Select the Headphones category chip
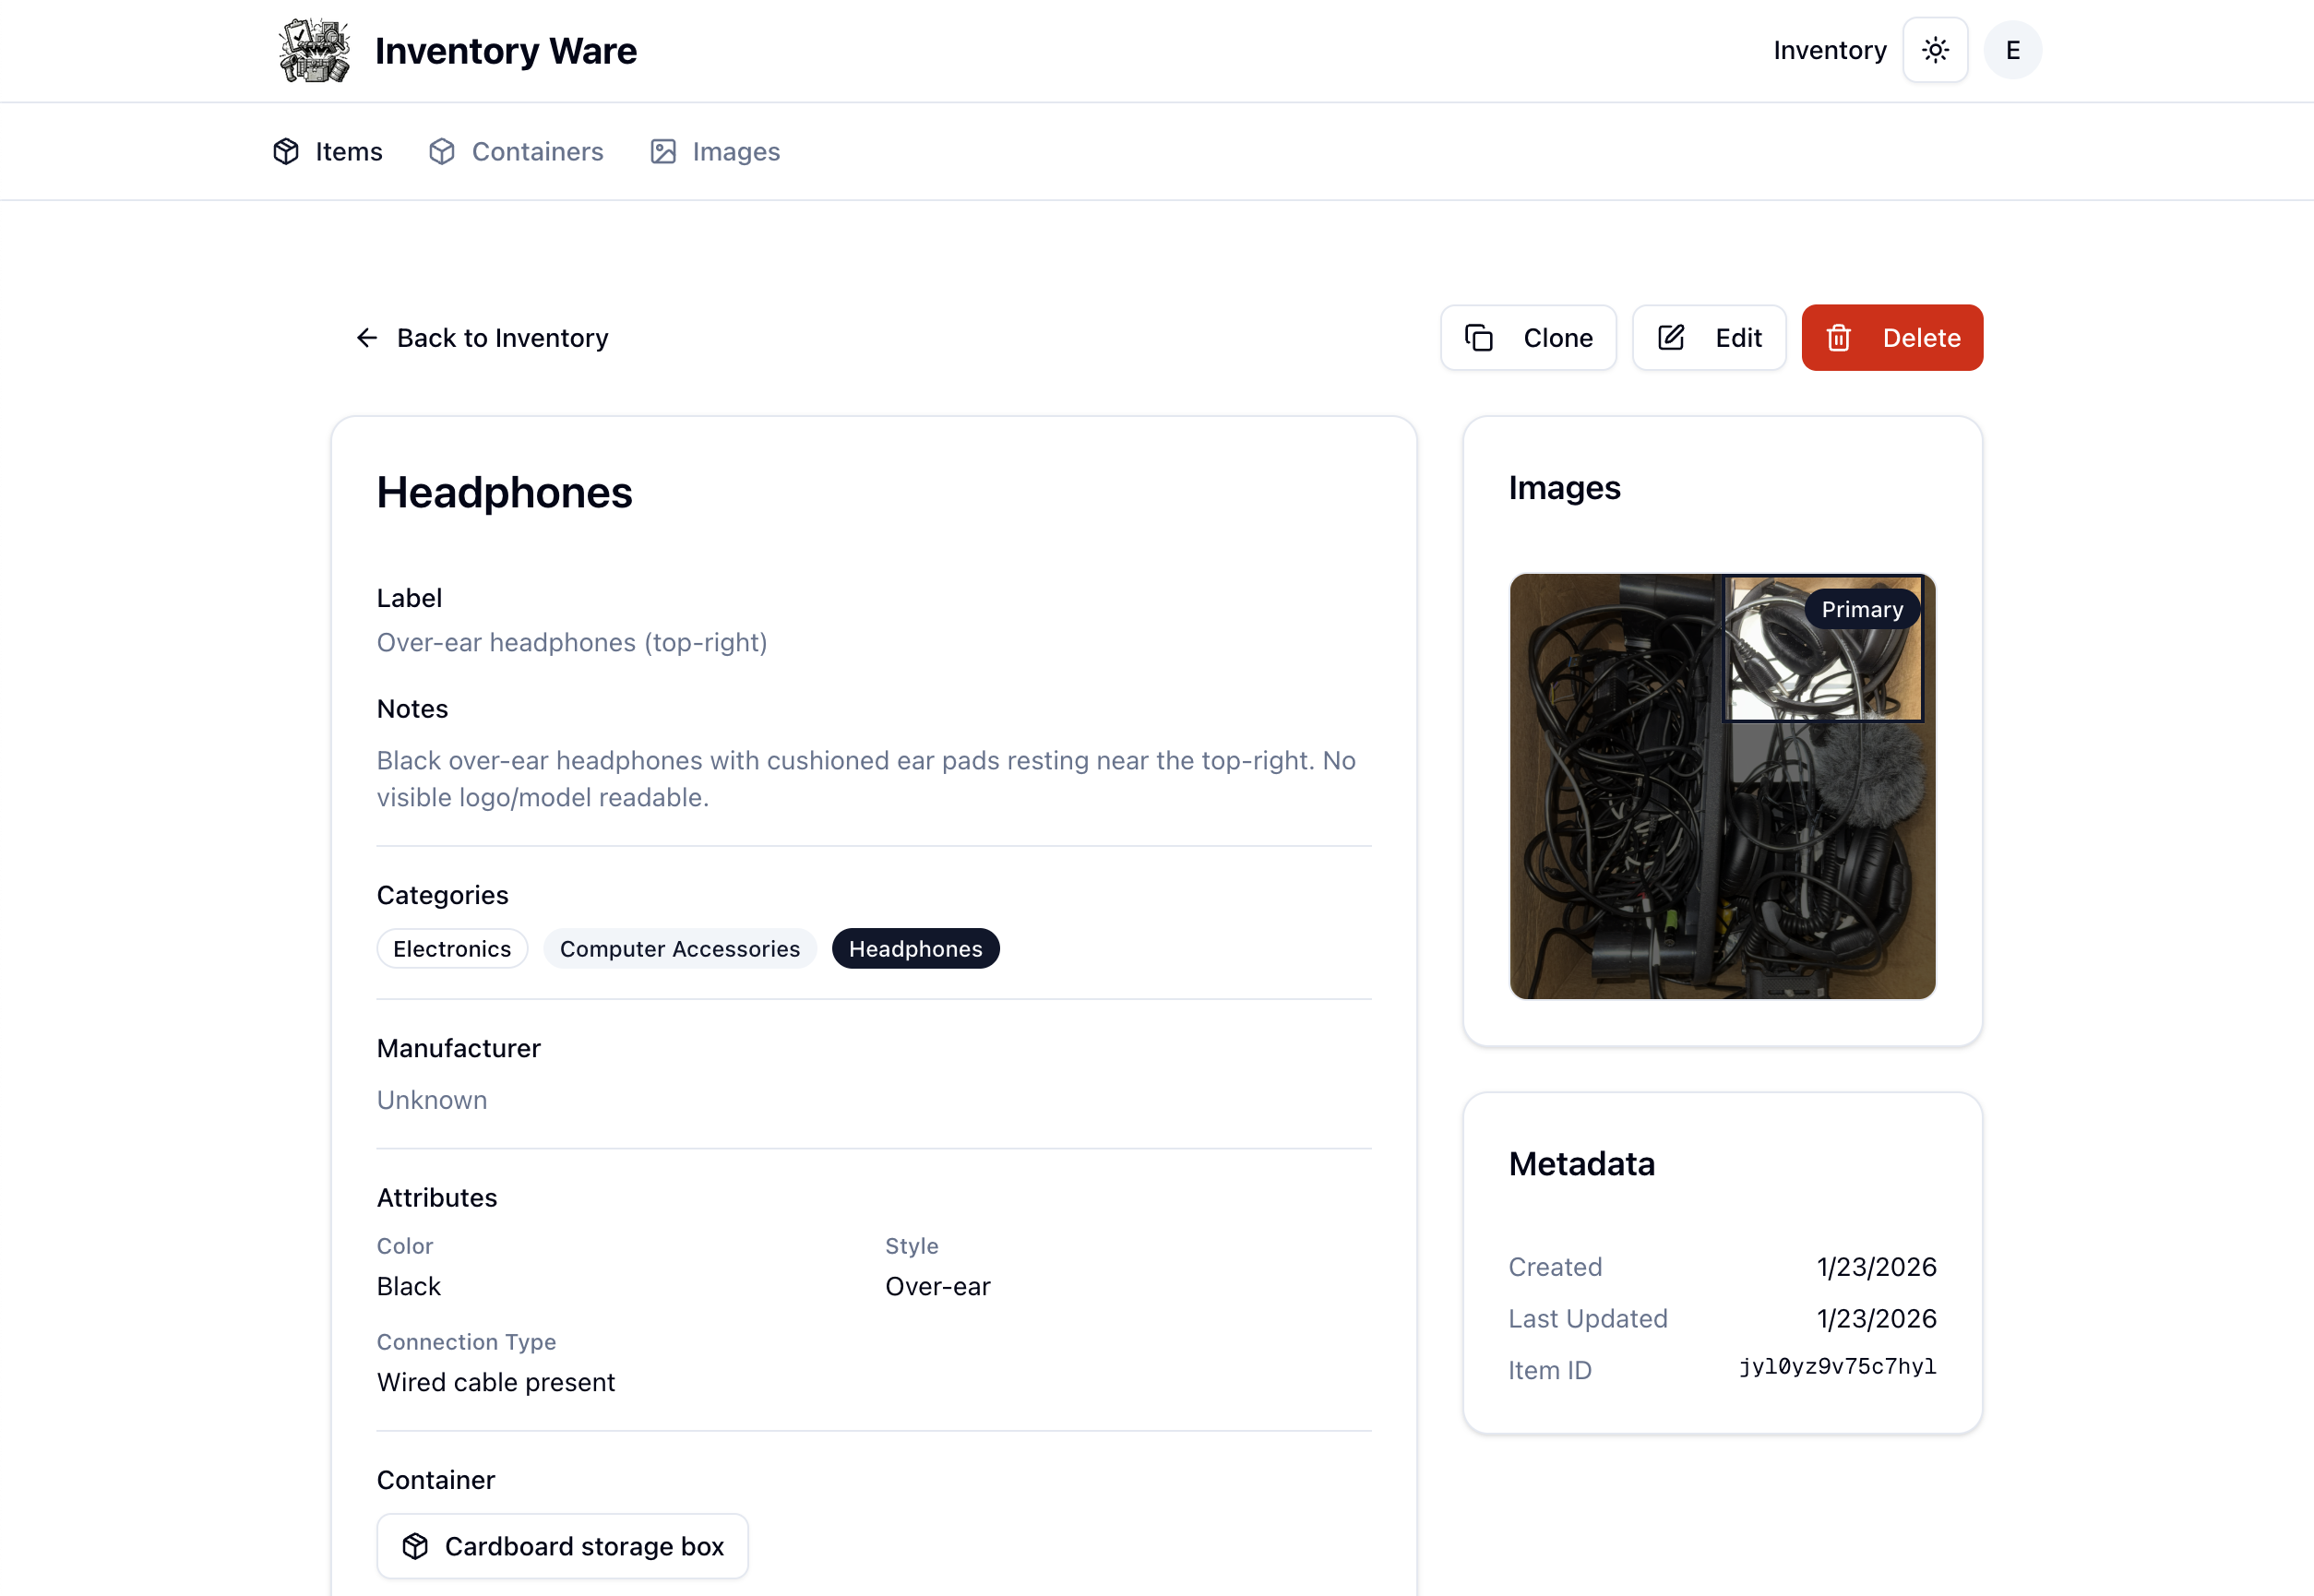 coord(915,948)
